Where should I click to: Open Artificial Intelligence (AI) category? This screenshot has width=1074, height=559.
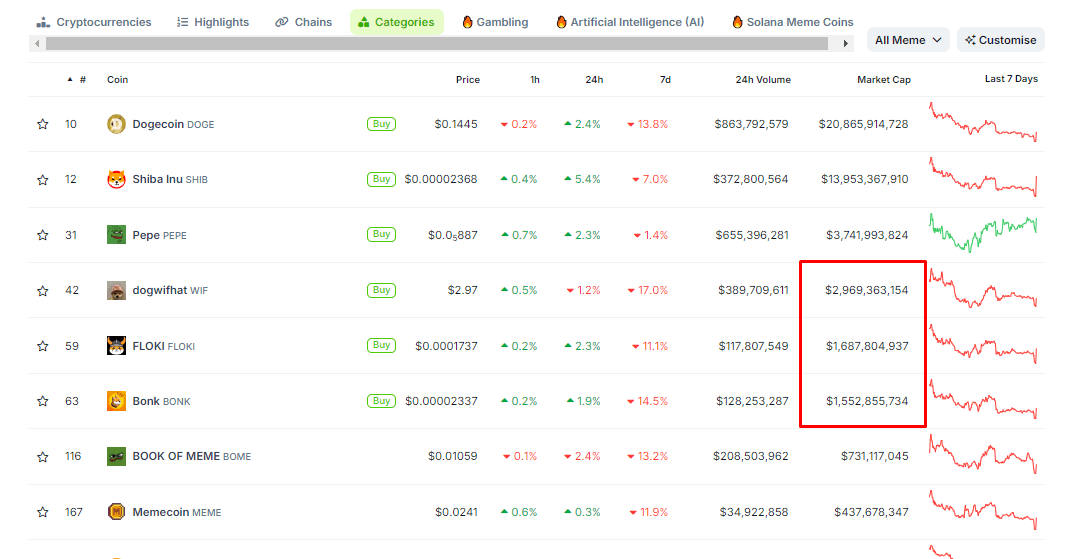(630, 22)
